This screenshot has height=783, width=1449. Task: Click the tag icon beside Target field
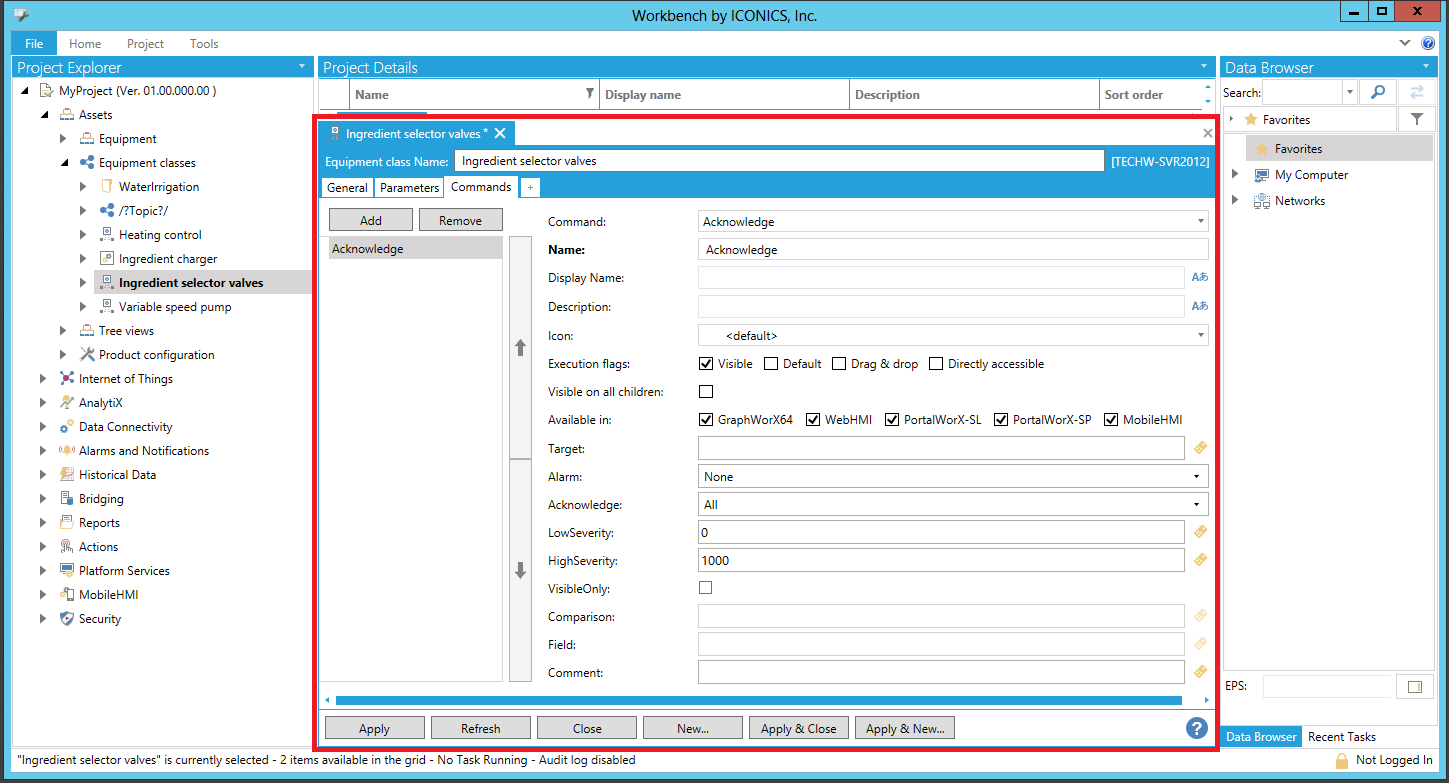coord(1201,448)
